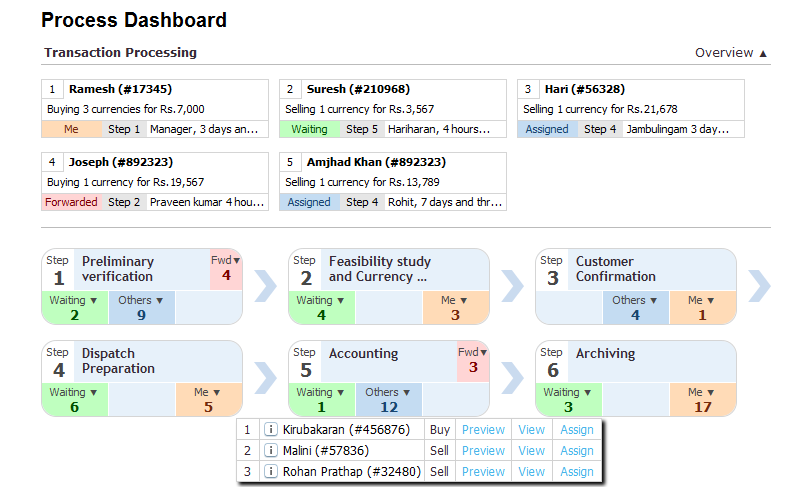
Task: Open Ramesh (#17345) transaction card
Action: [120, 89]
